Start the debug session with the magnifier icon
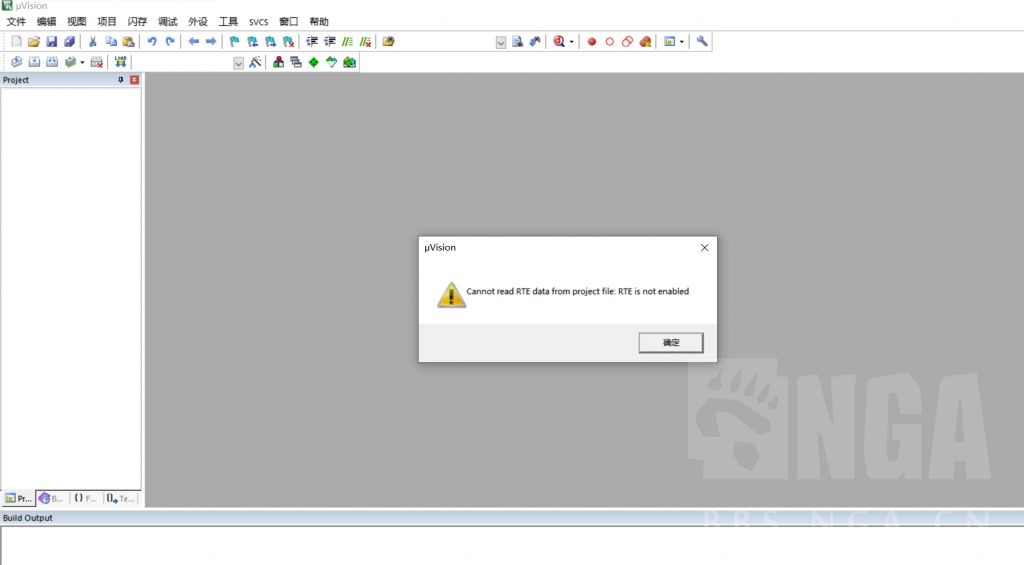 (x=559, y=42)
